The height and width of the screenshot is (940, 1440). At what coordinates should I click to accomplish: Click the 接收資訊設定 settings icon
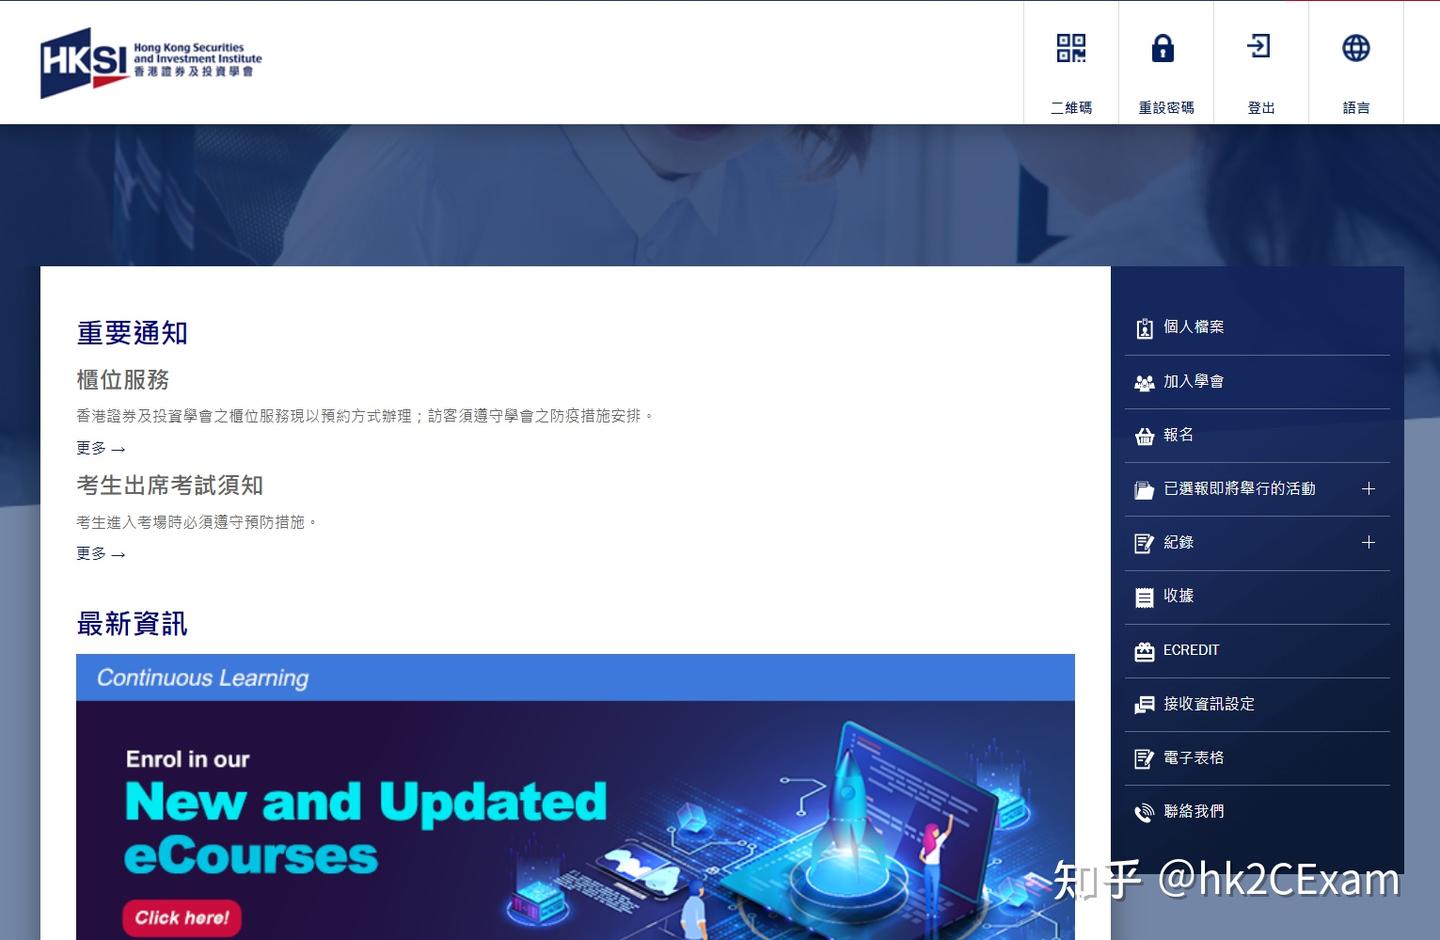(x=1144, y=704)
